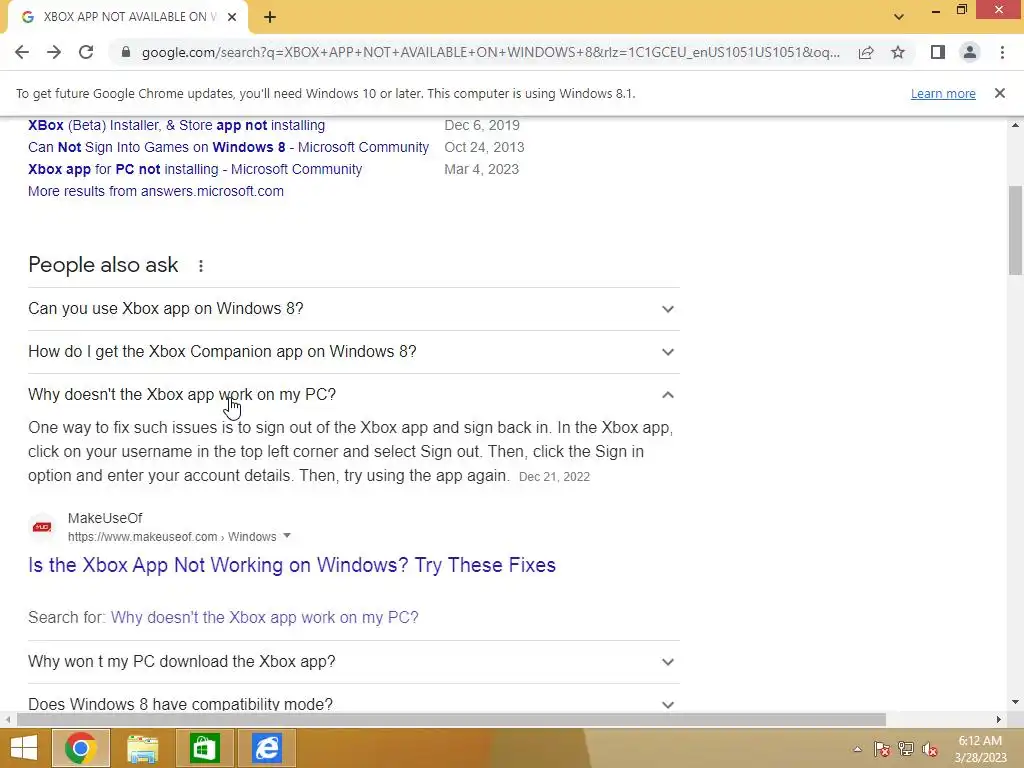The width and height of the screenshot is (1024, 768).
Task: Show hidden system tray icons
Action: point(857,749)
